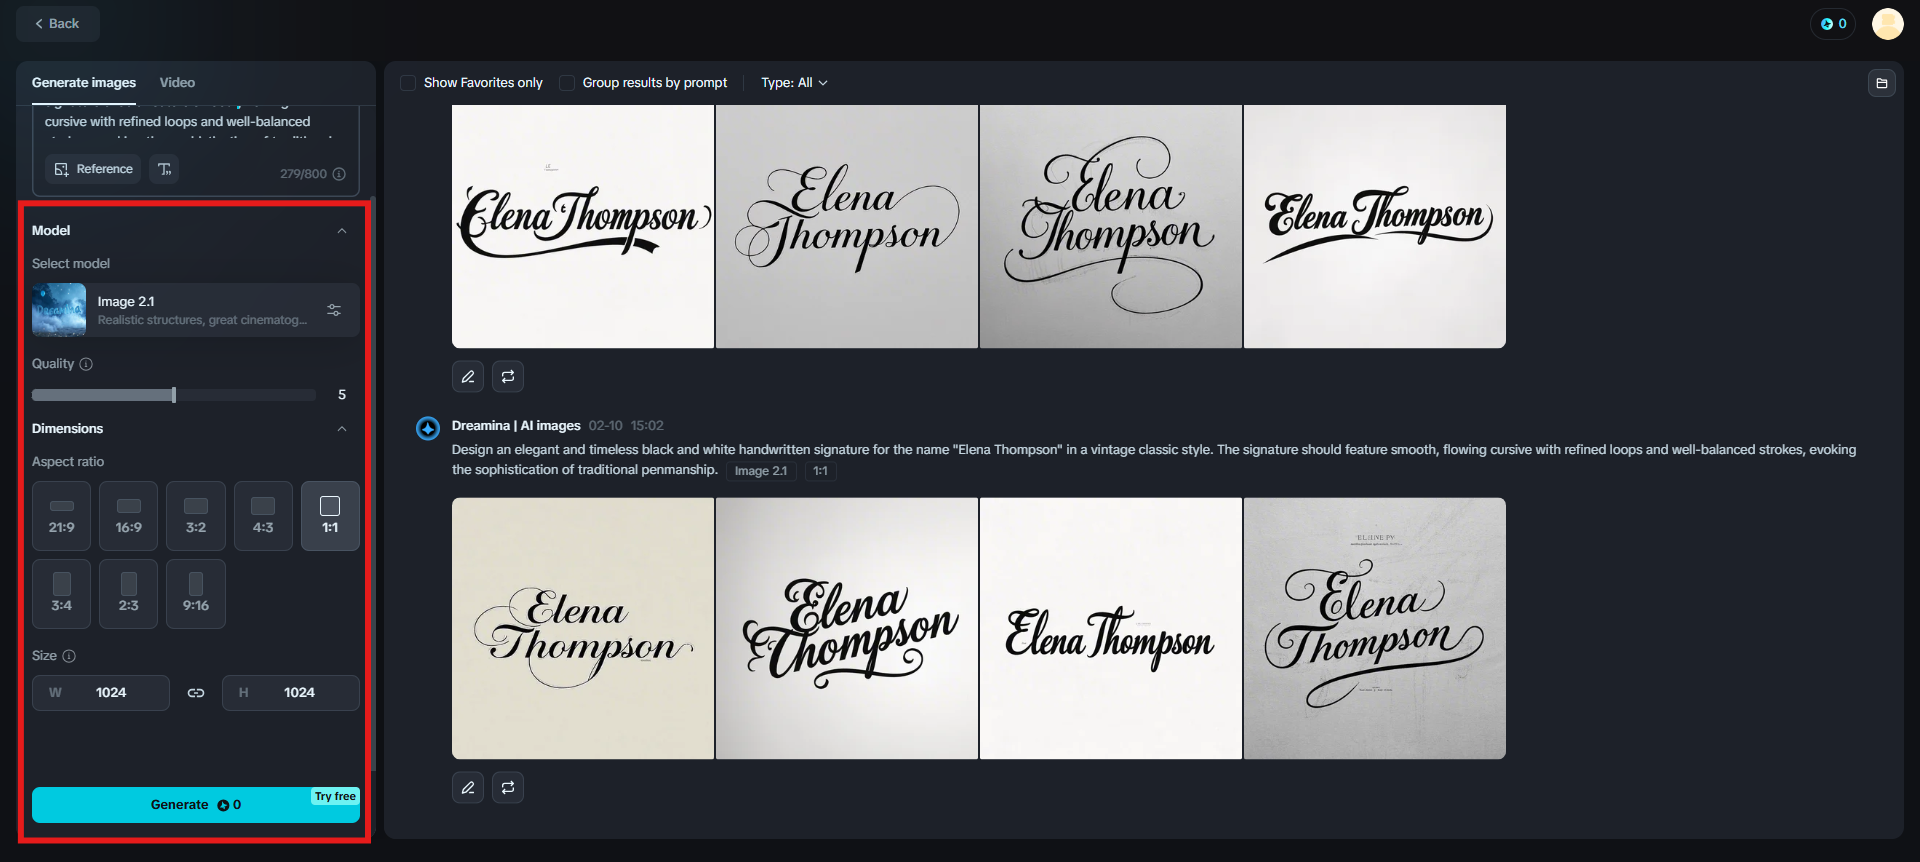Select the 21:9 aspect ratio
This screenshot has width=1920, height=862.
pyautogui.click(x=62, y=516)
